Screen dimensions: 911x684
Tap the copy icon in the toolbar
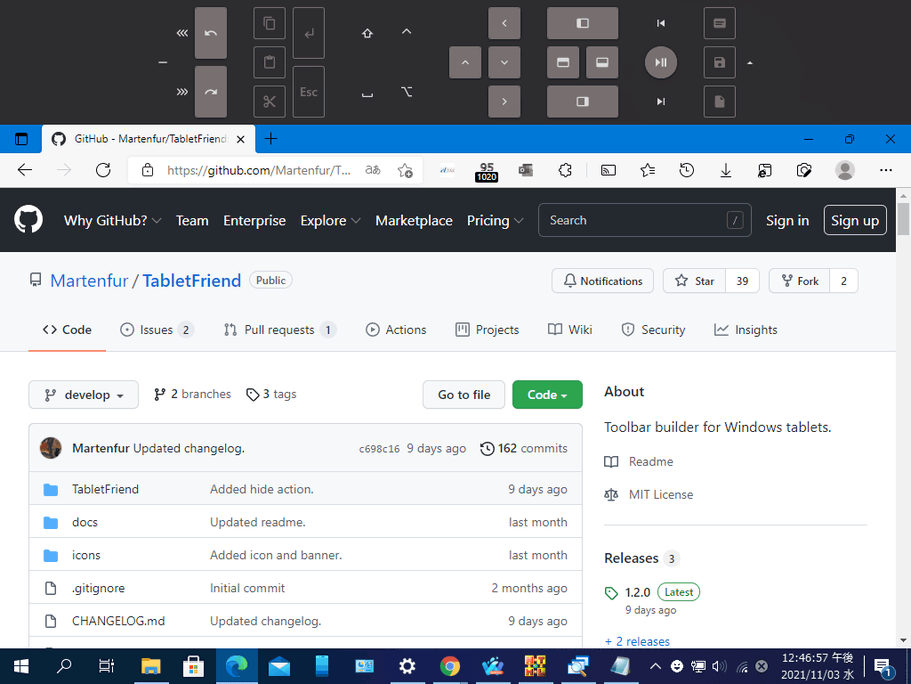click(270, 23)
